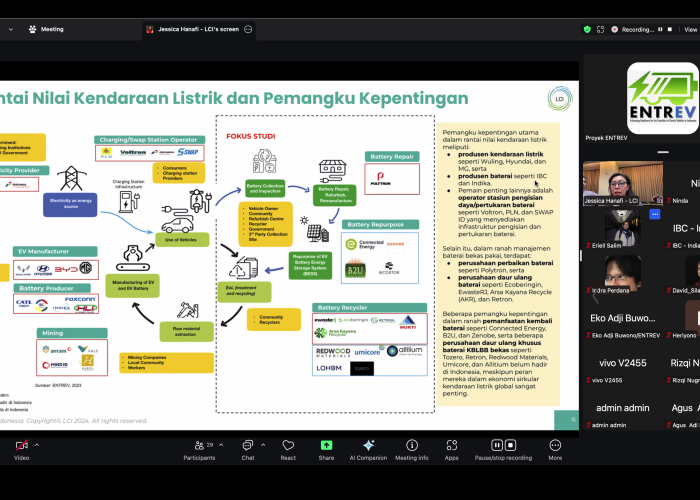This screenshot has width=700, height=500.
Task: Click the Charging/Swap Station Operator label
Action: [150, 140]
